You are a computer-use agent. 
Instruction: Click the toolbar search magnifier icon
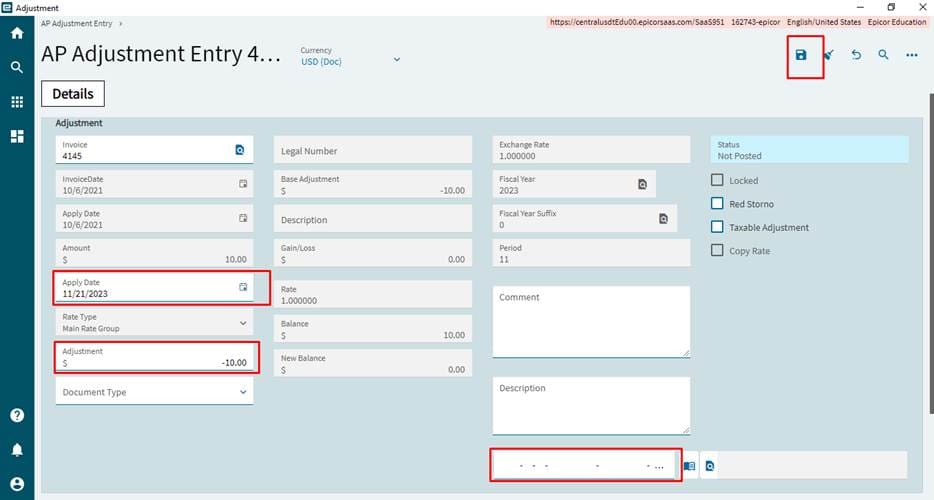[x=883, y=55]
